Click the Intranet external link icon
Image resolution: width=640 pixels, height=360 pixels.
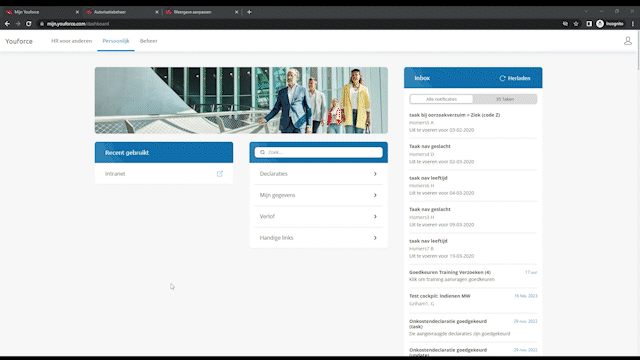point(220,174)
